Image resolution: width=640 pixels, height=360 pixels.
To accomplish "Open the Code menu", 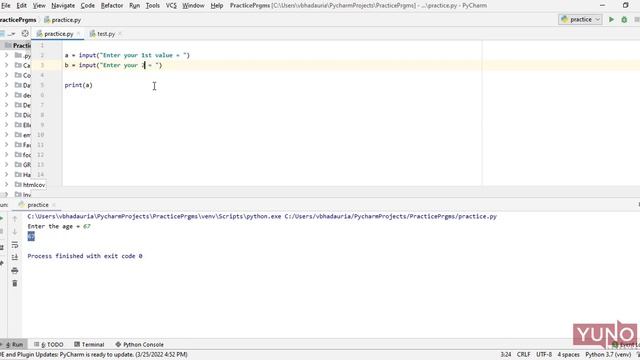I will point(87,6).
